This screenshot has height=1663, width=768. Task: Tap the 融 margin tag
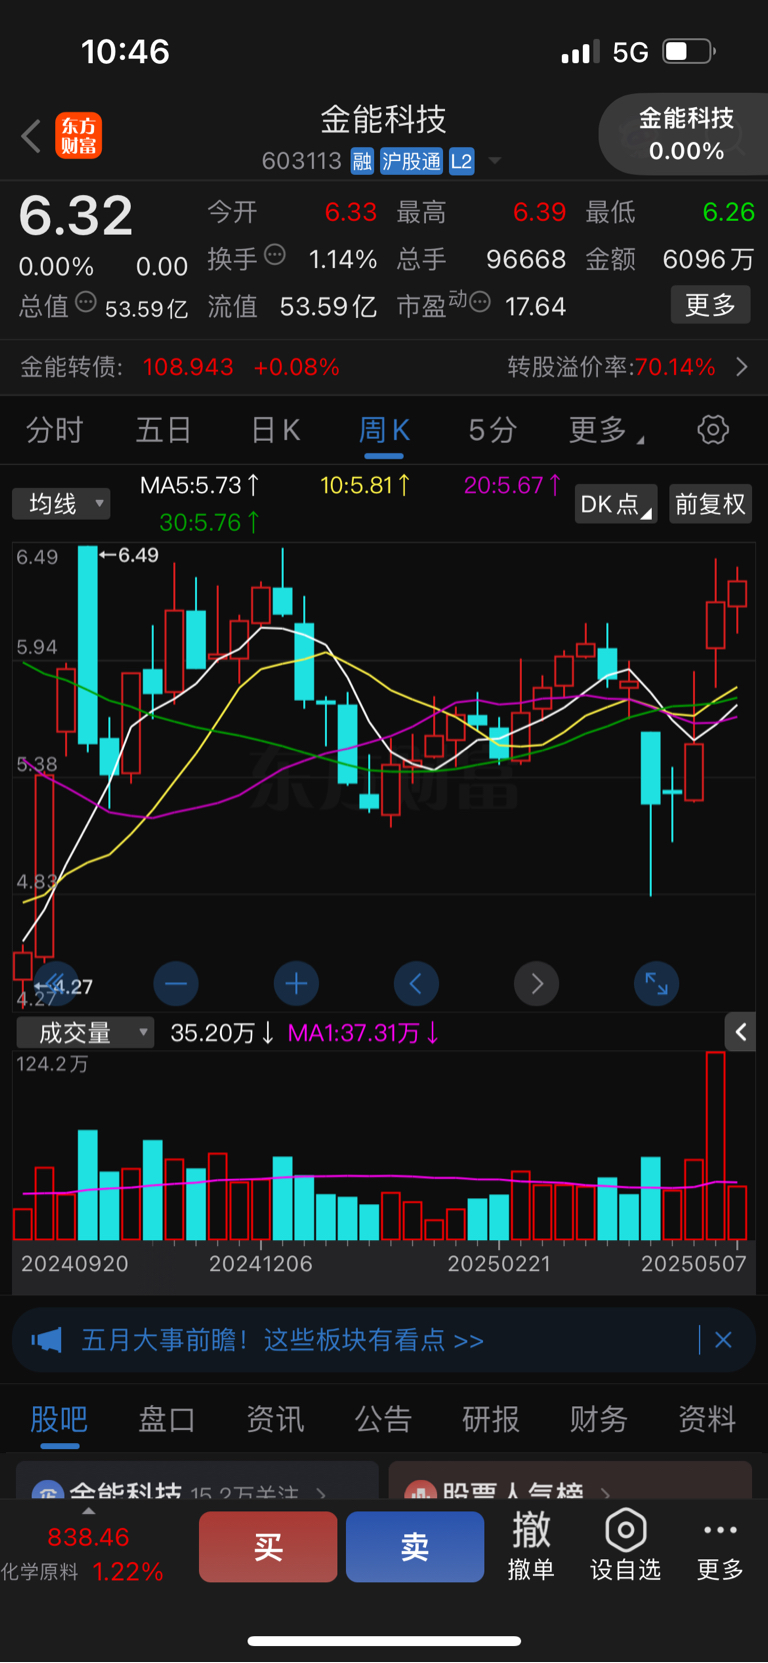(x=362, y=161)
